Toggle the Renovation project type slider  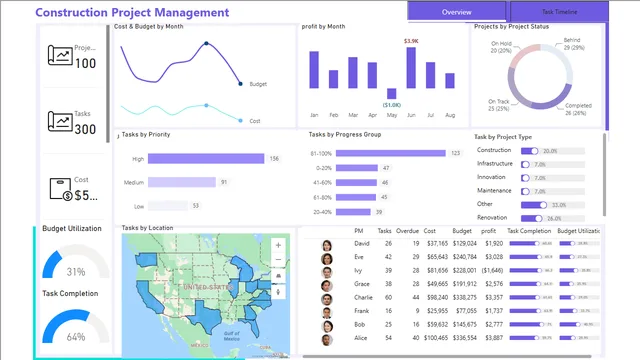point(553,218)
